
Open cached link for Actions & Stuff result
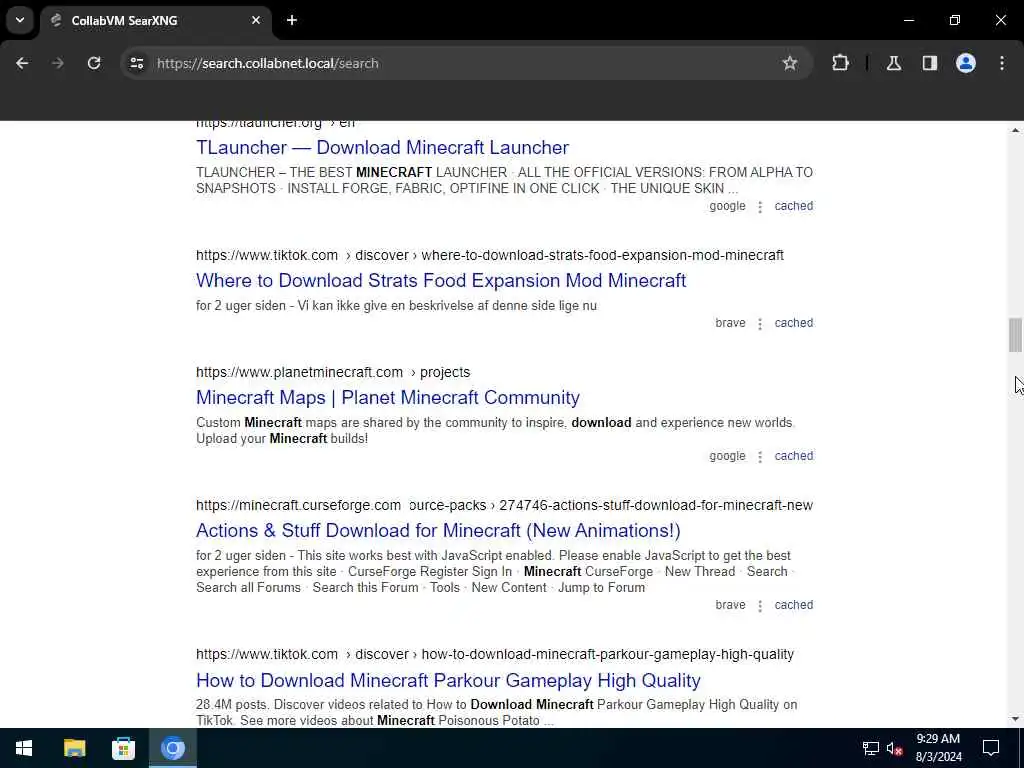793,605
